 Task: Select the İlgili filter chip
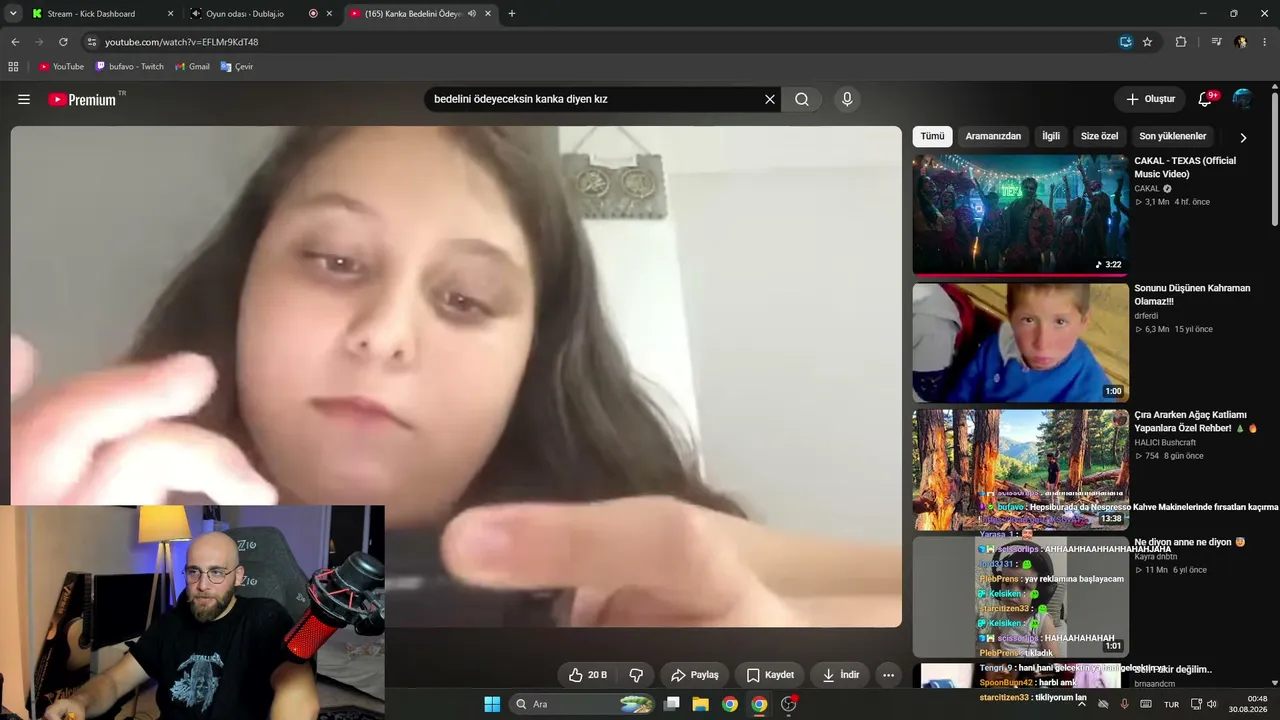coord(1051,136)
